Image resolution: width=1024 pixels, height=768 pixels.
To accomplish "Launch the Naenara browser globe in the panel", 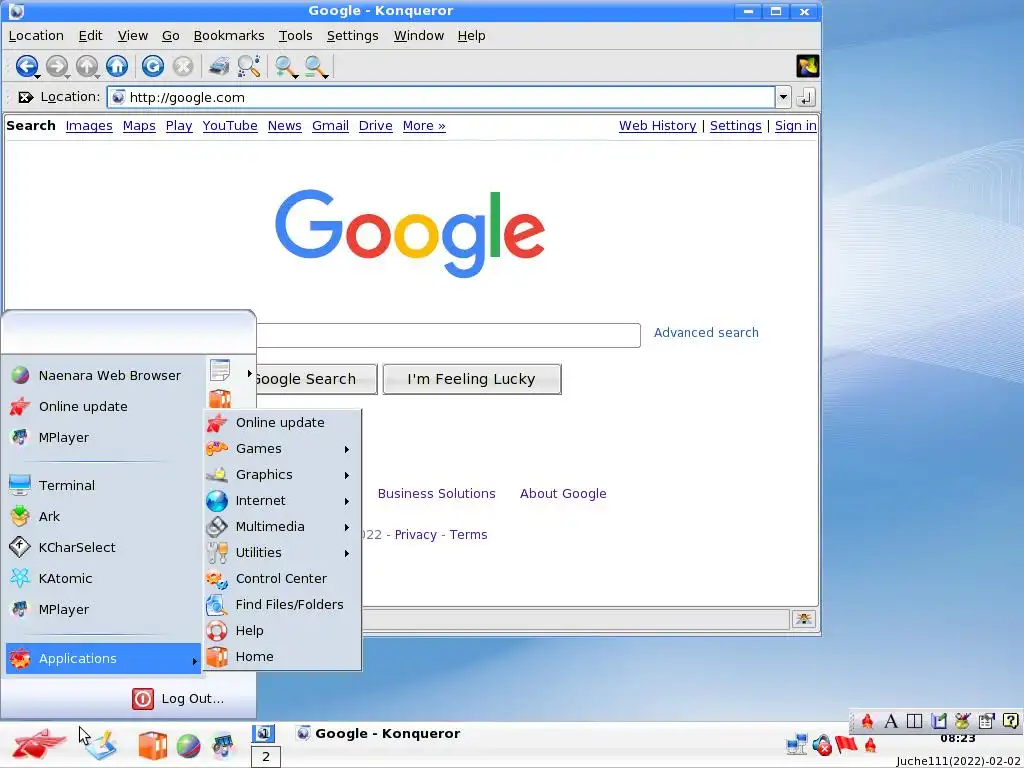I will coord(188,746).
